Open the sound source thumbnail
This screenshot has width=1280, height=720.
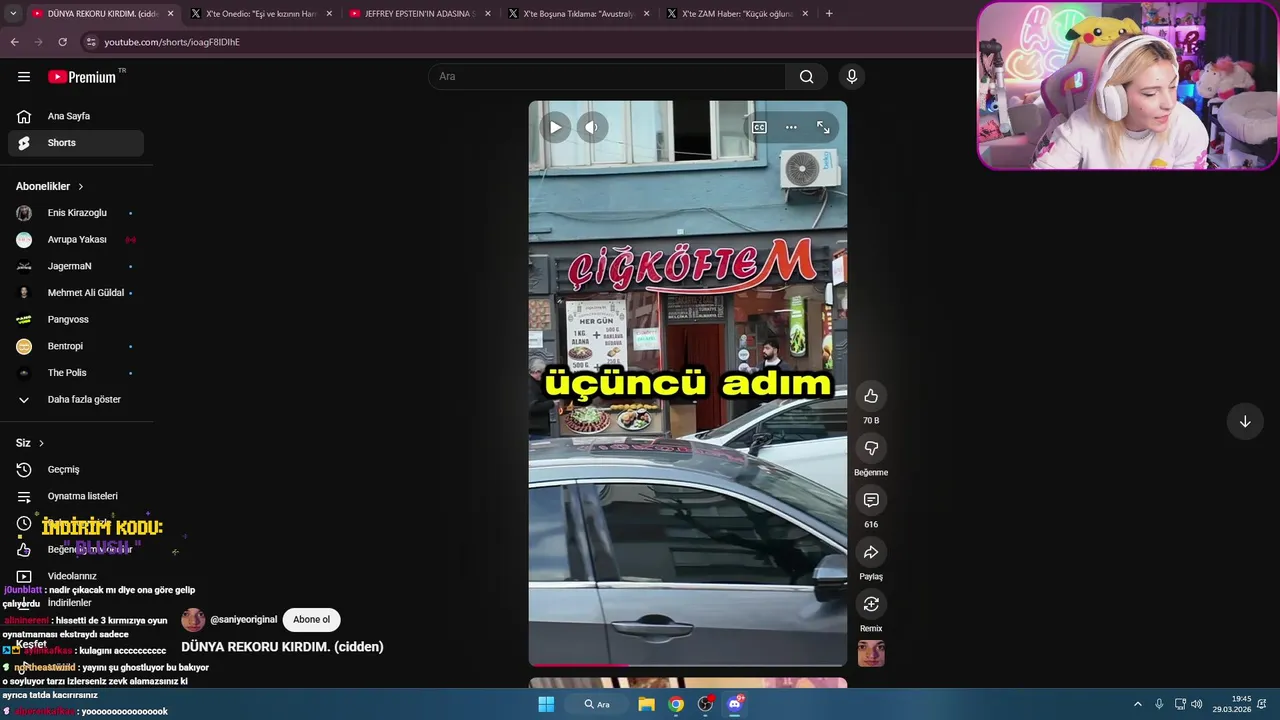[871, 653]
